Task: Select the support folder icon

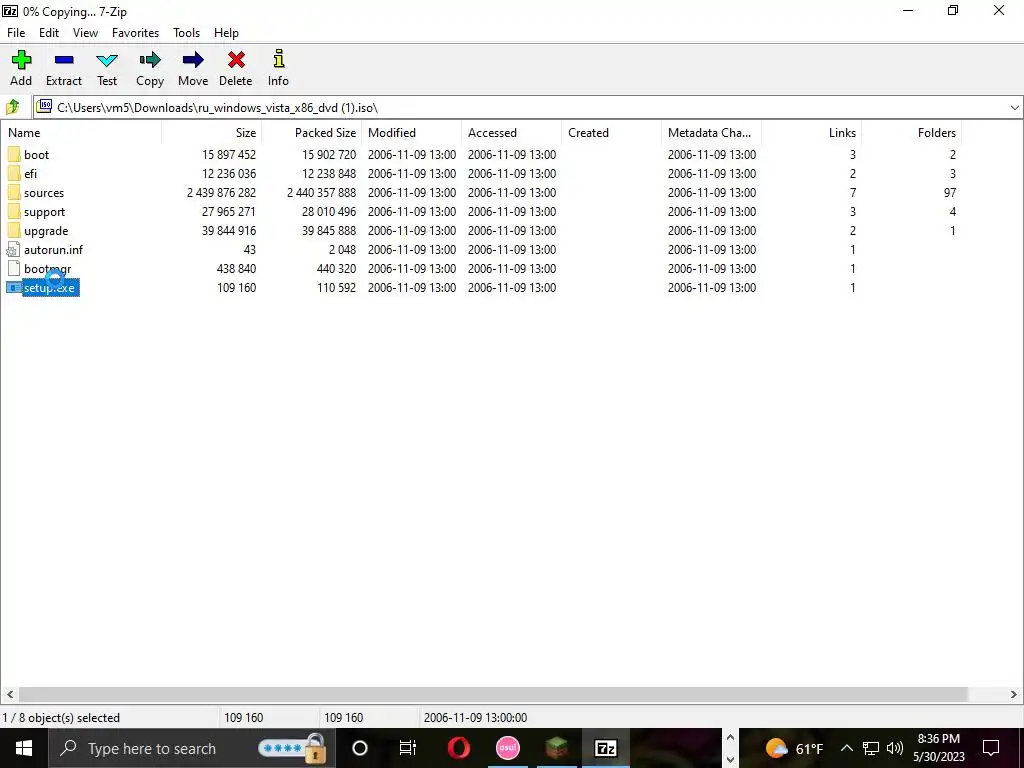Action: coord(14,212)
